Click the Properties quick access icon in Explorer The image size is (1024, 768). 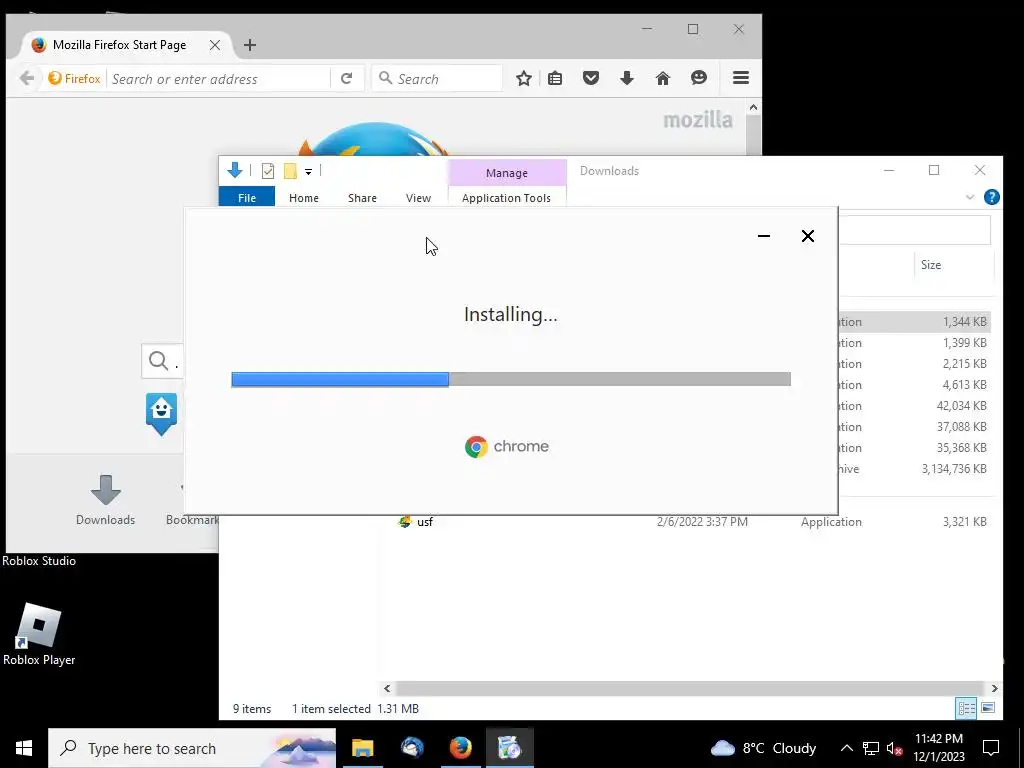pos(268,171)
